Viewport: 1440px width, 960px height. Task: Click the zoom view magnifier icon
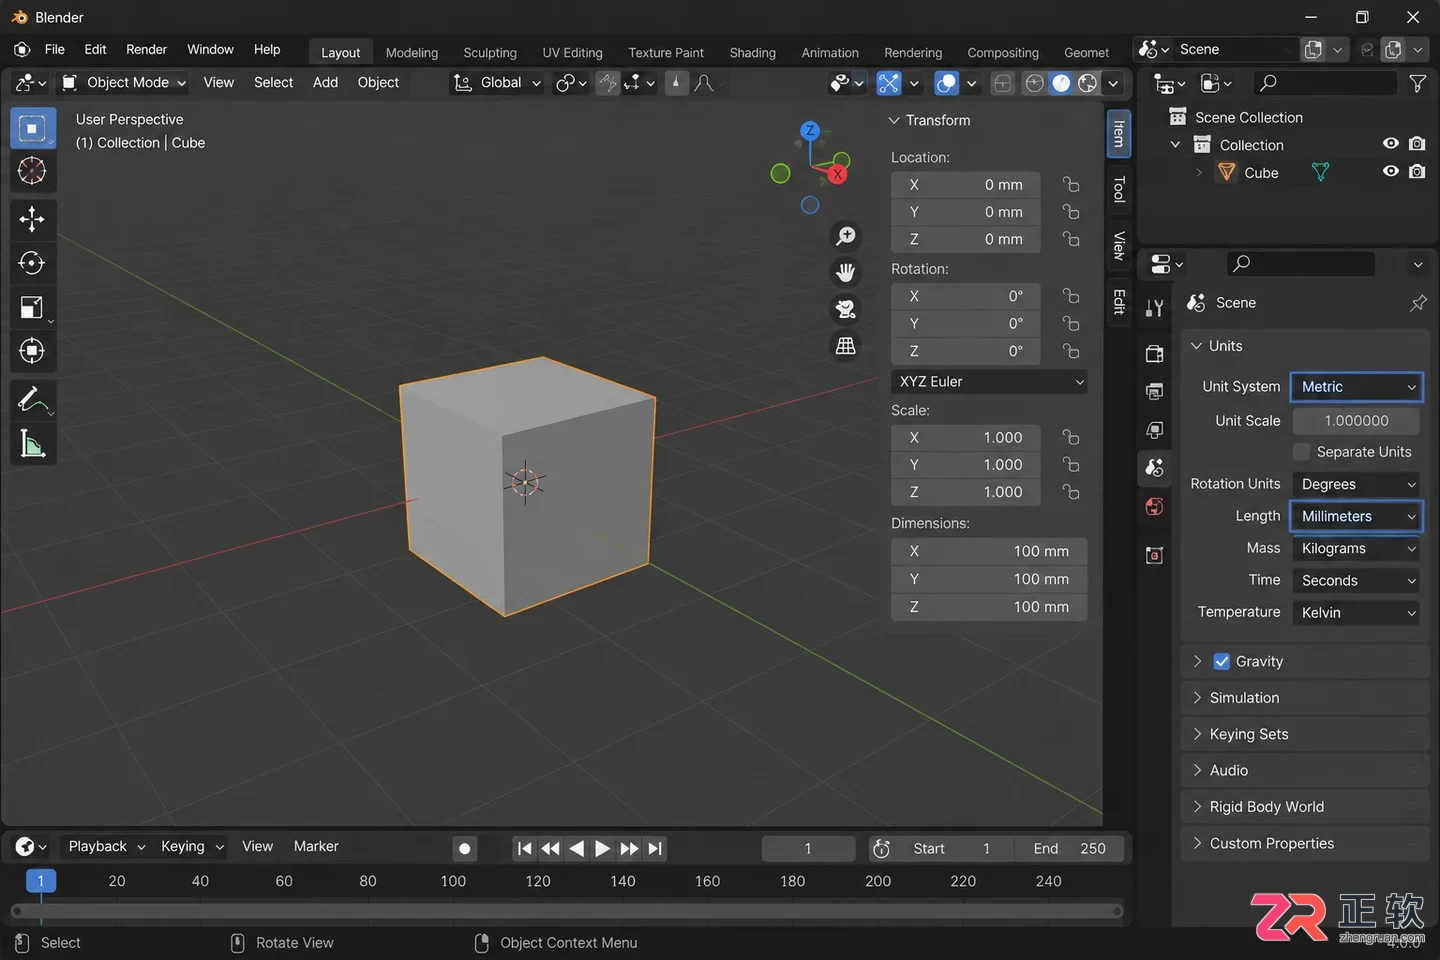tap(846, 236)
